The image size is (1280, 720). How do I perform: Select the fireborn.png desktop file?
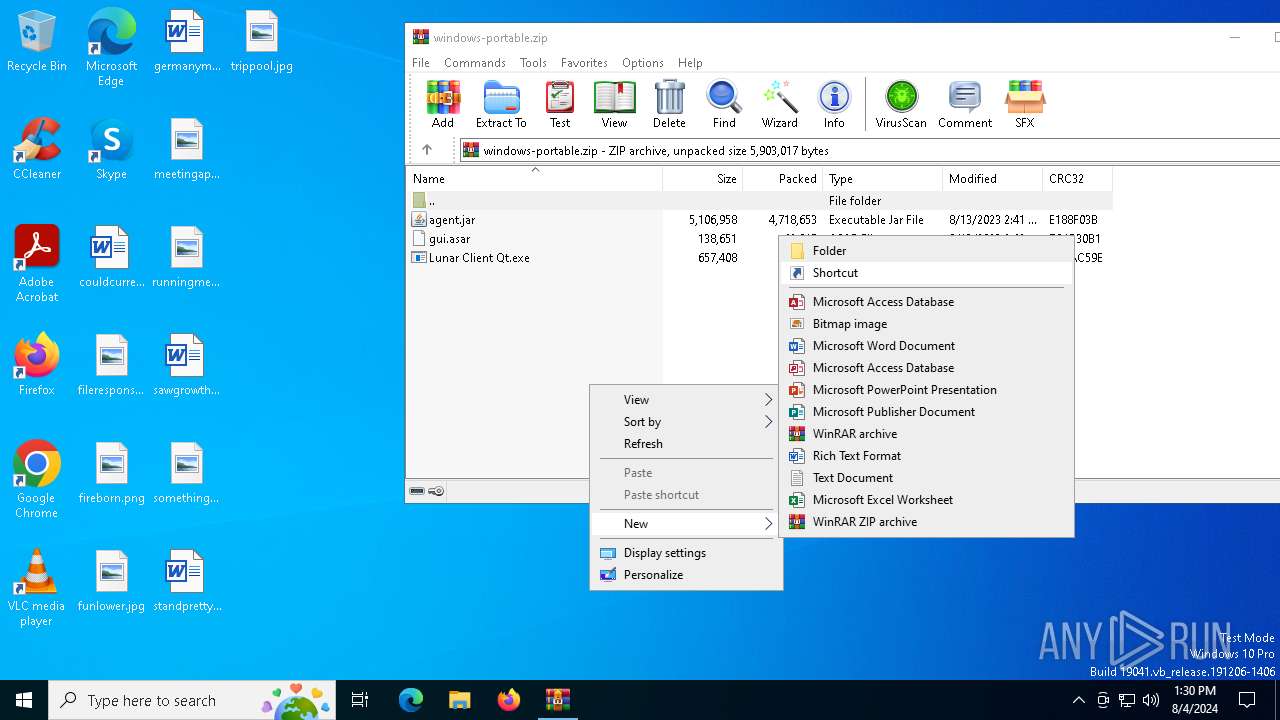tap(111, 474)
